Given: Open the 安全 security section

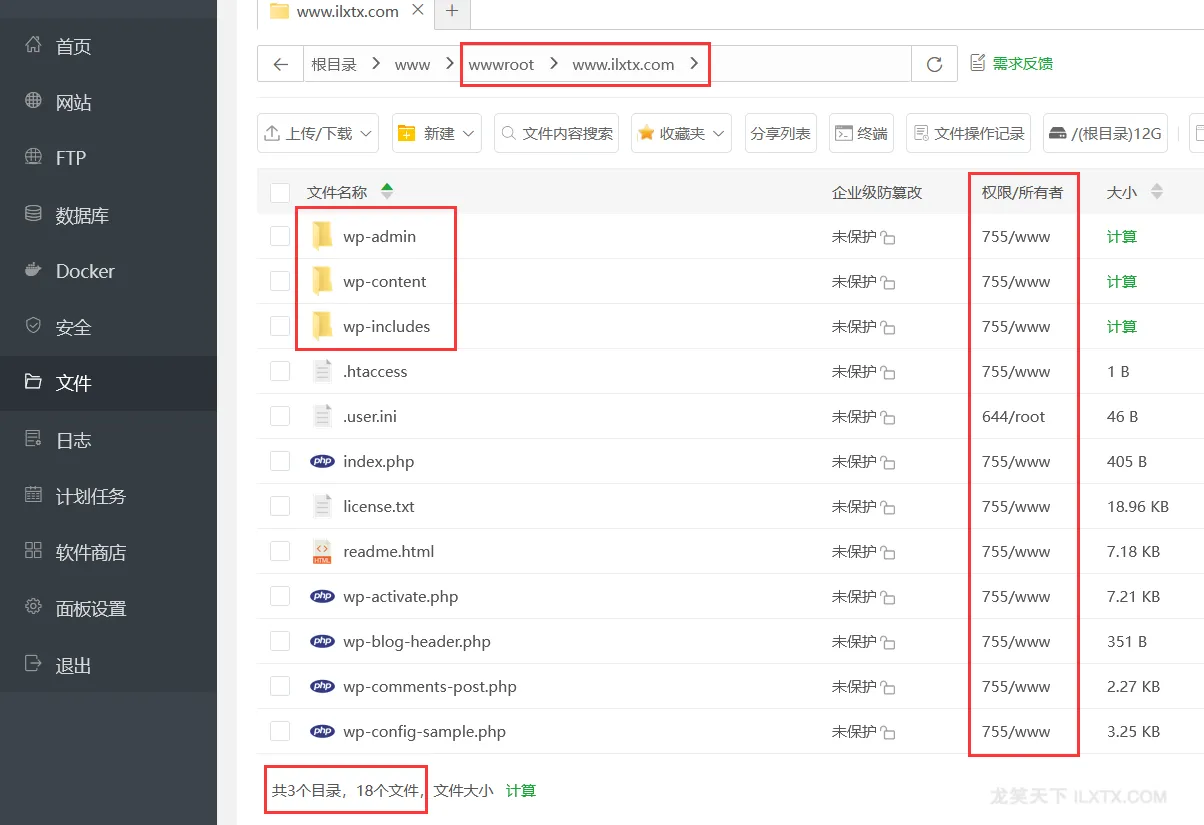Looking at the screenshot, I should 108,327.
